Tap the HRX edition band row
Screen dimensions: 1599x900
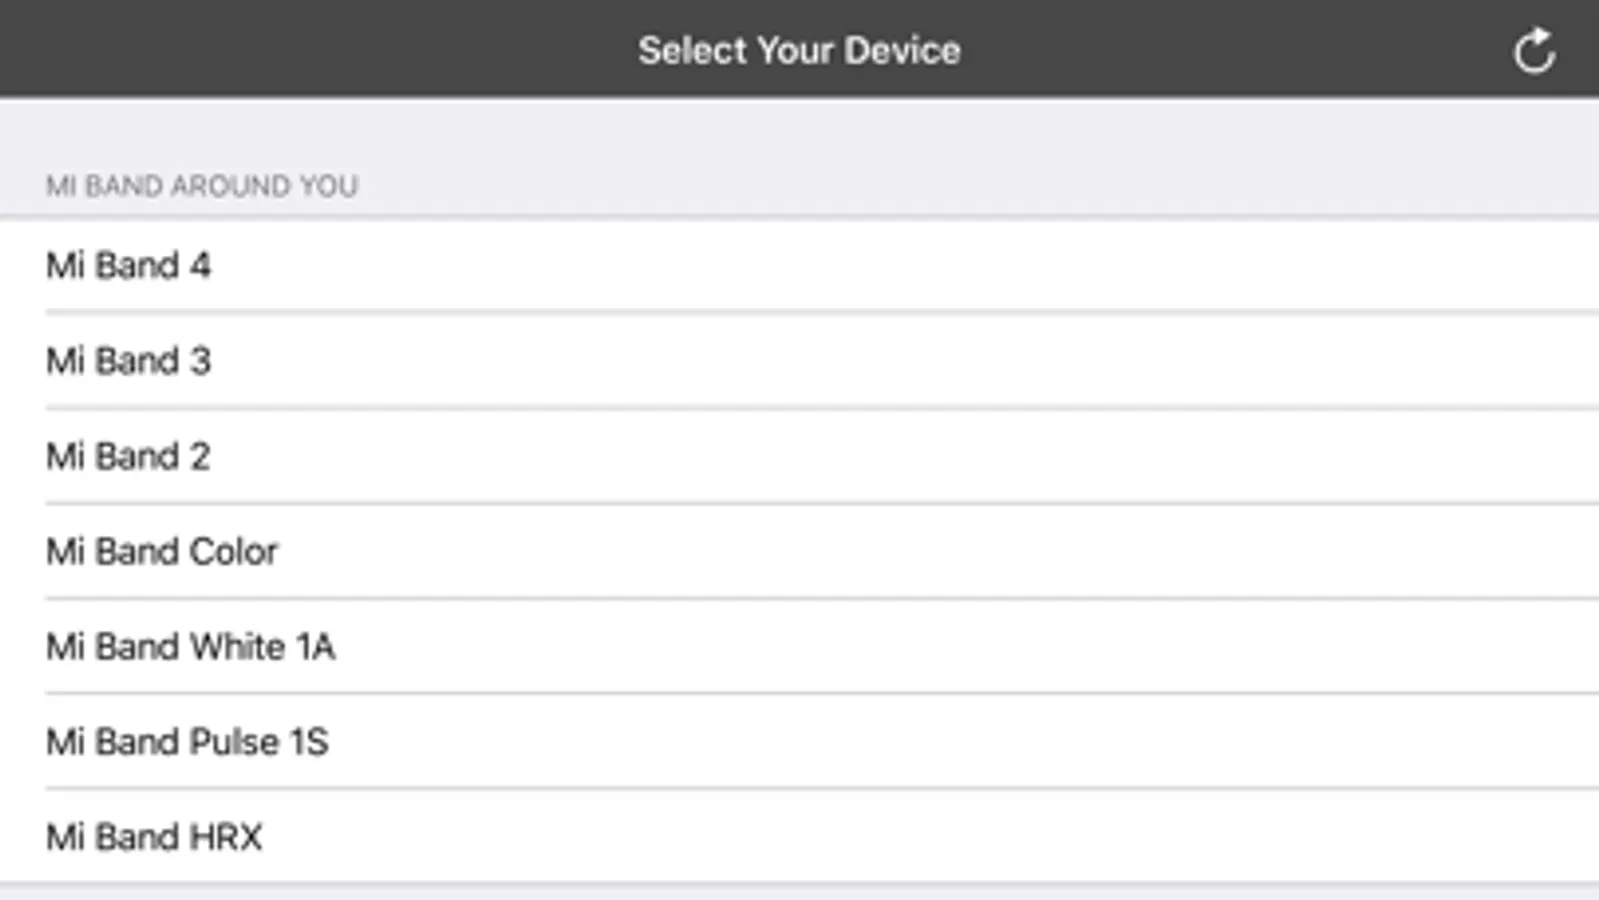154,837
